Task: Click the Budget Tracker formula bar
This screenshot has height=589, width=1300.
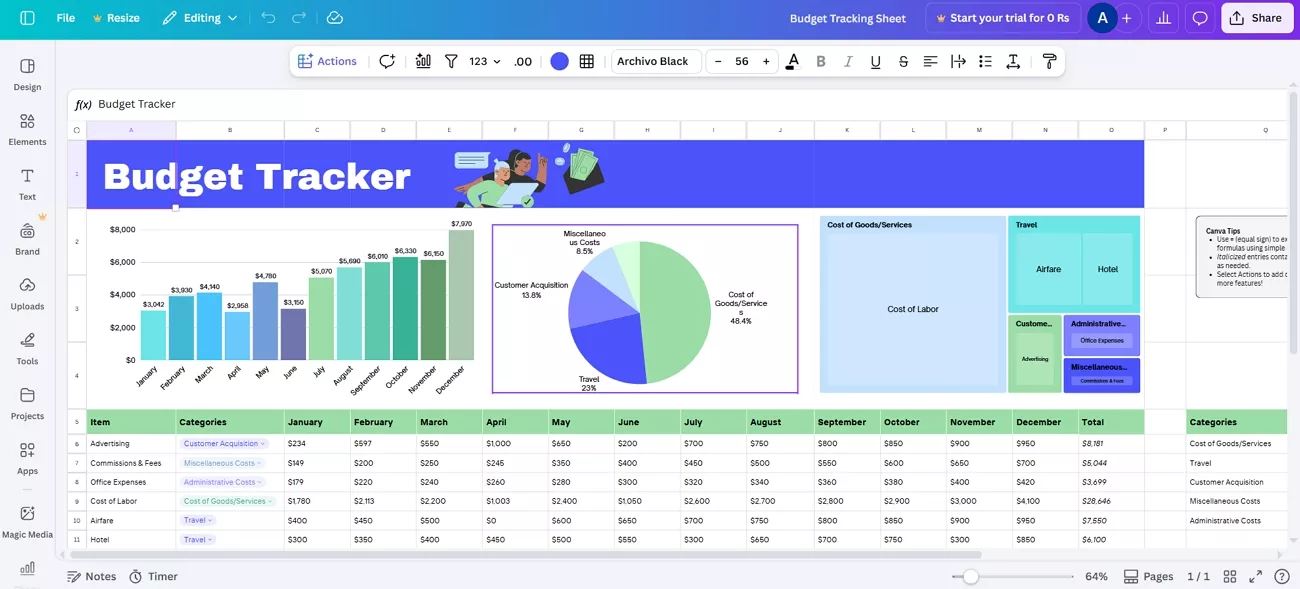Action: click(x=138, y=103)
